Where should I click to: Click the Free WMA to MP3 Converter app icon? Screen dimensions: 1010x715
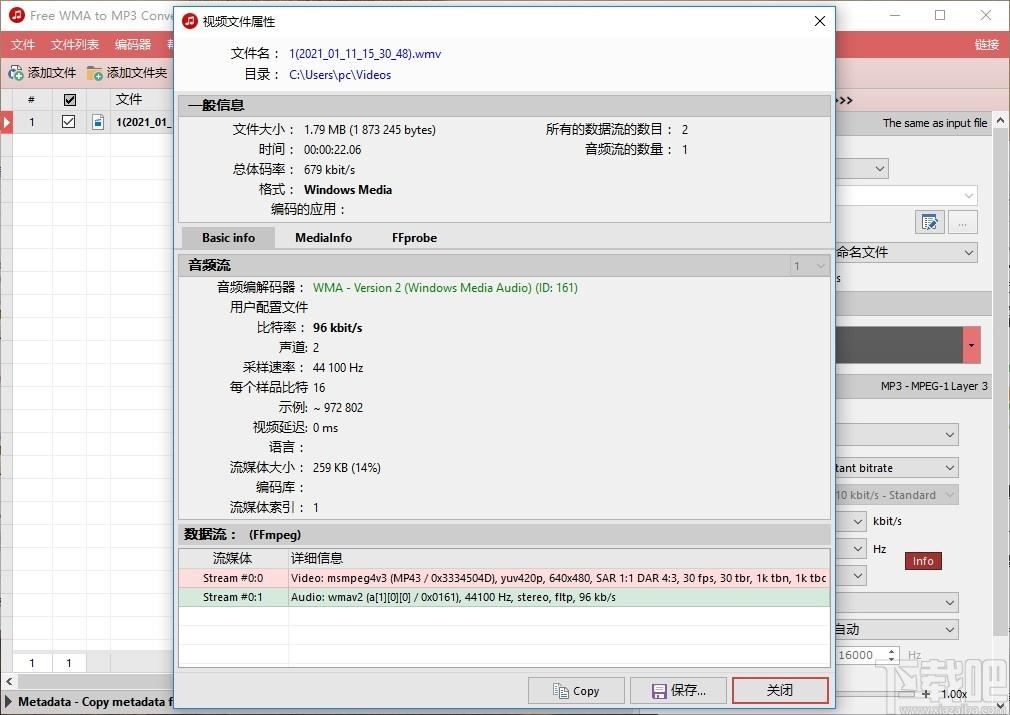coord(17,15)
